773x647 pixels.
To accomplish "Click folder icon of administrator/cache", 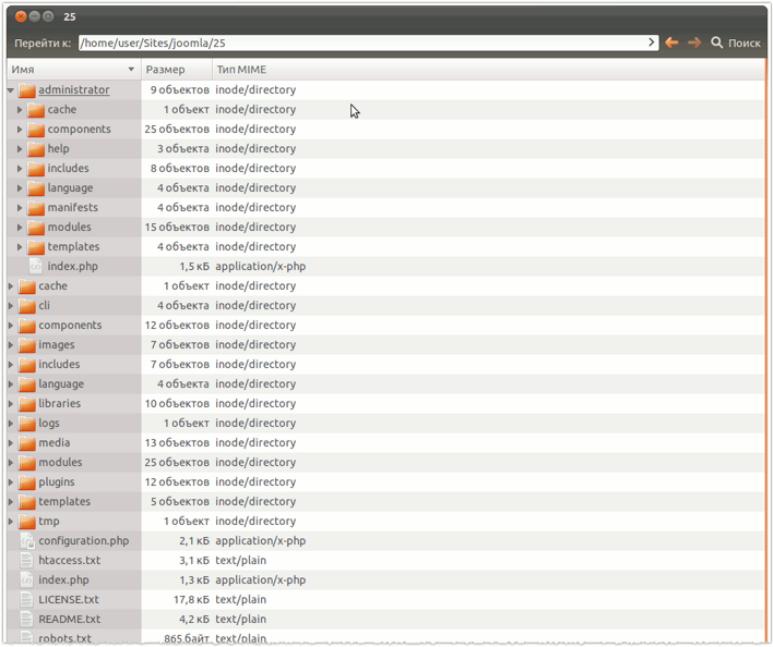I will [x=36, y=110].
